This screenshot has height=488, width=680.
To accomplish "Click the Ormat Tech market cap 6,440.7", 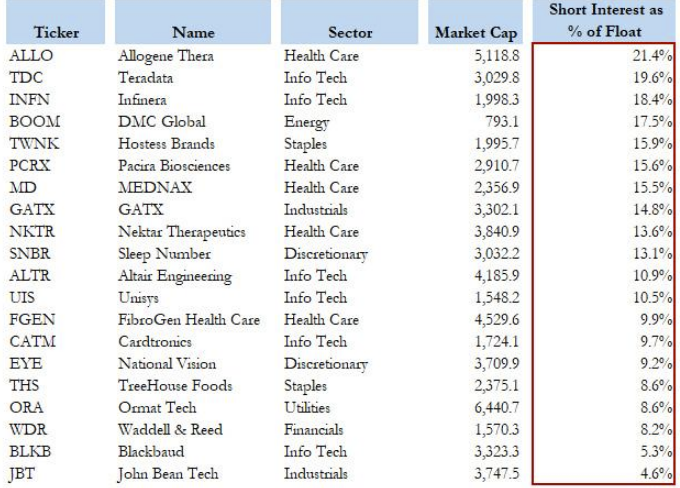I will tap(496, 408).
